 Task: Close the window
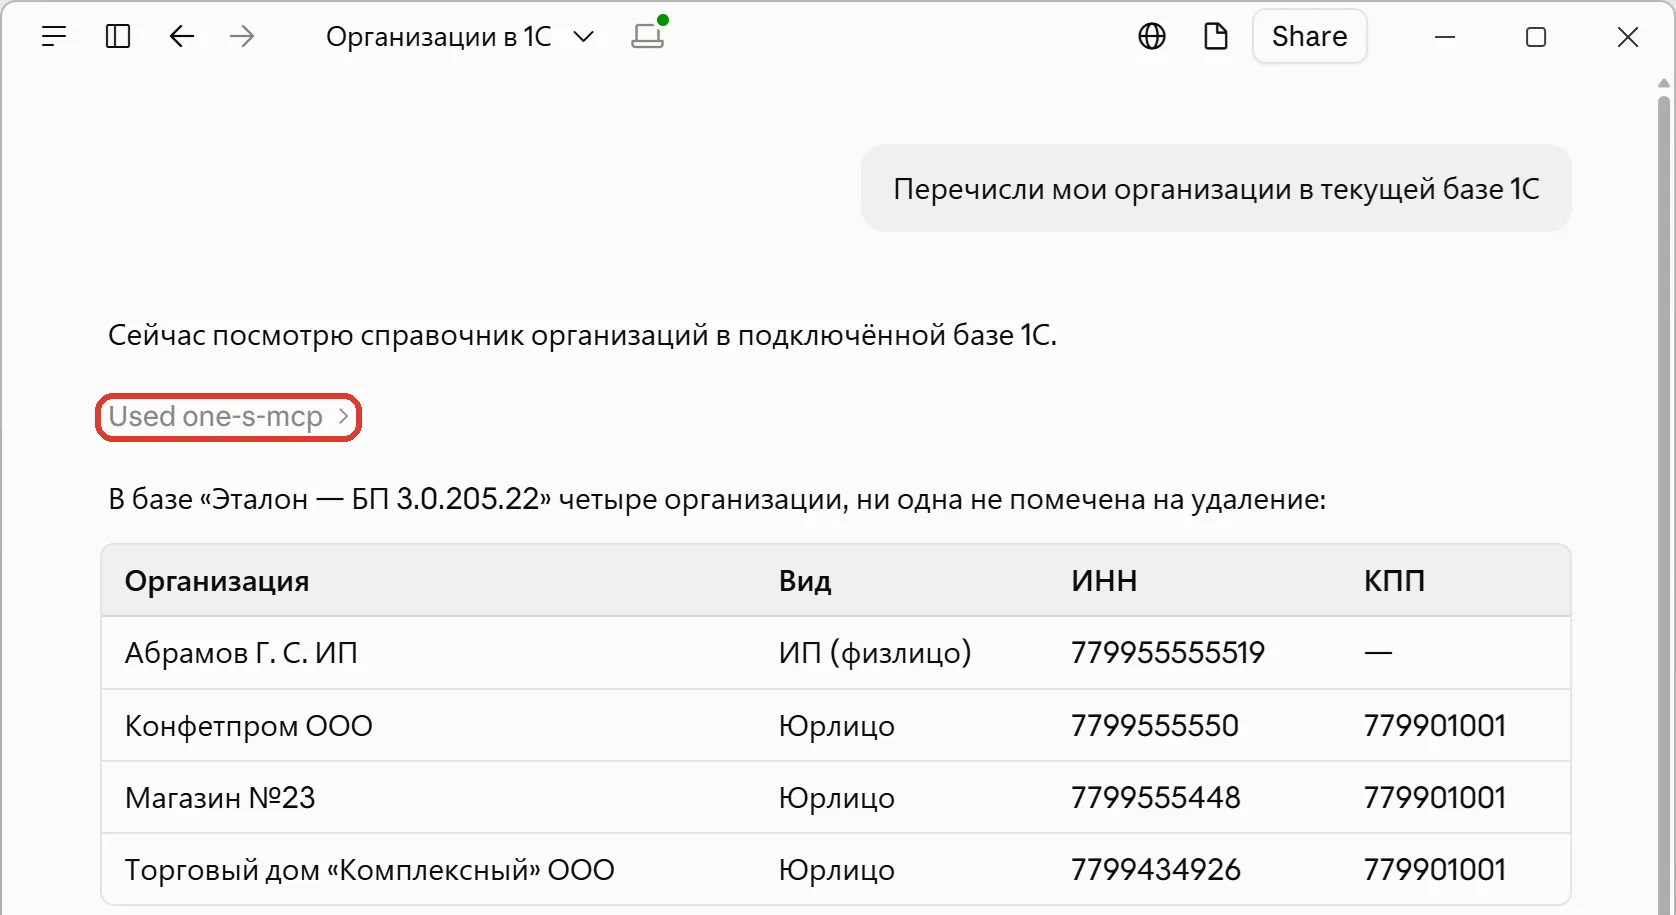[1628, 37]
